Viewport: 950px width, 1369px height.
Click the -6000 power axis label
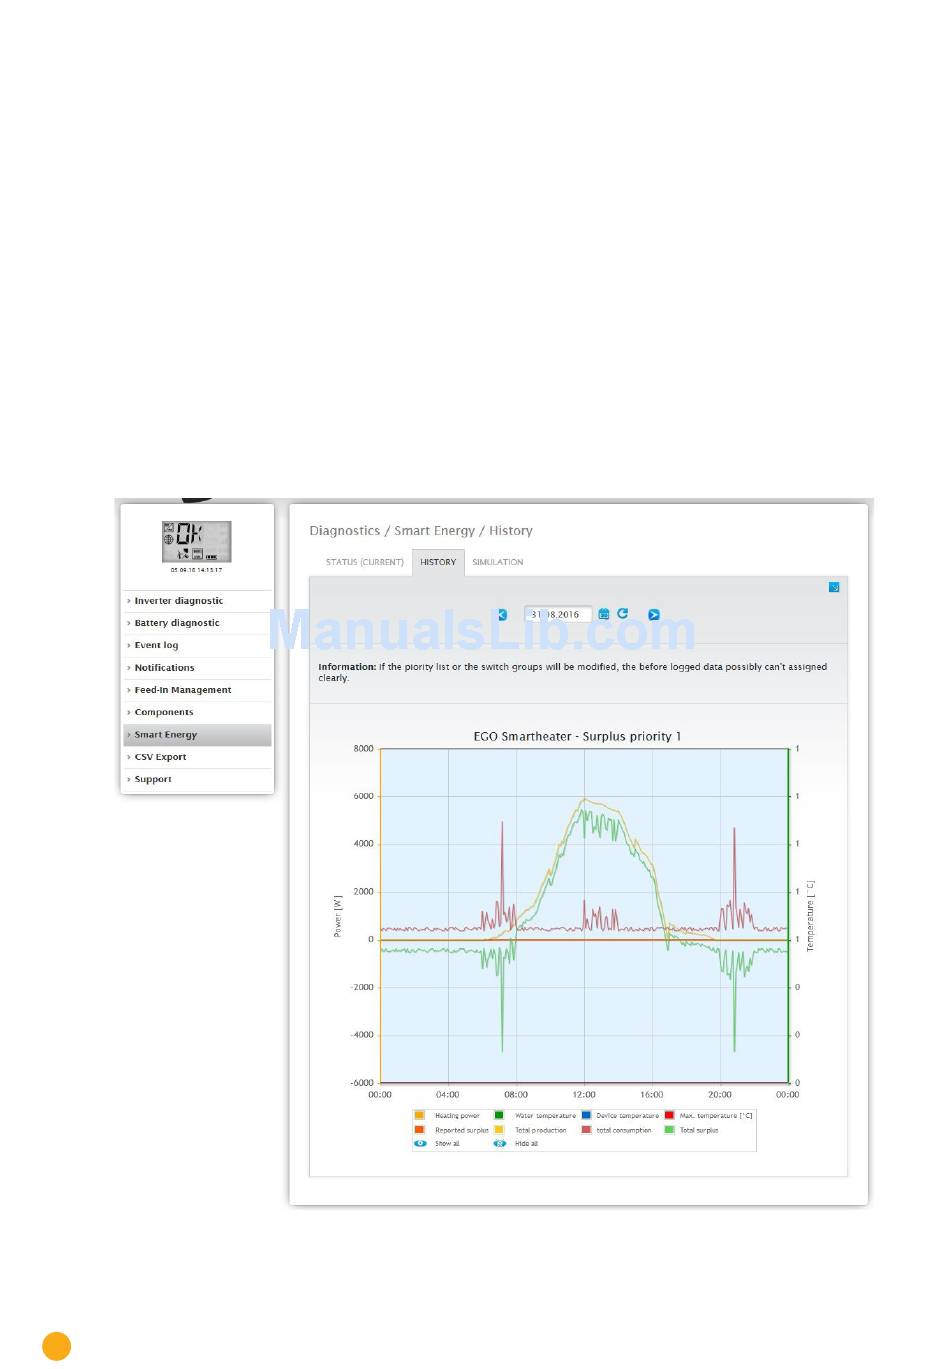coord(362,1083)
